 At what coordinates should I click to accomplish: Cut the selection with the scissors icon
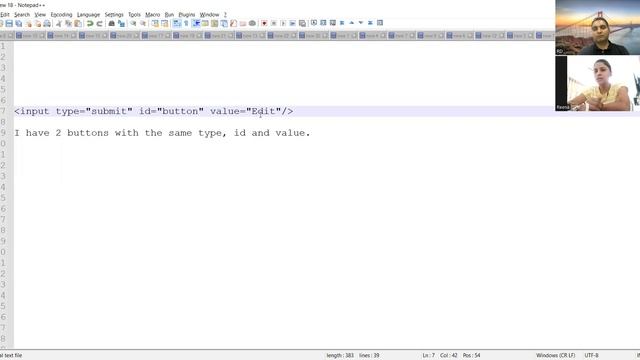[x=58, y=23]
